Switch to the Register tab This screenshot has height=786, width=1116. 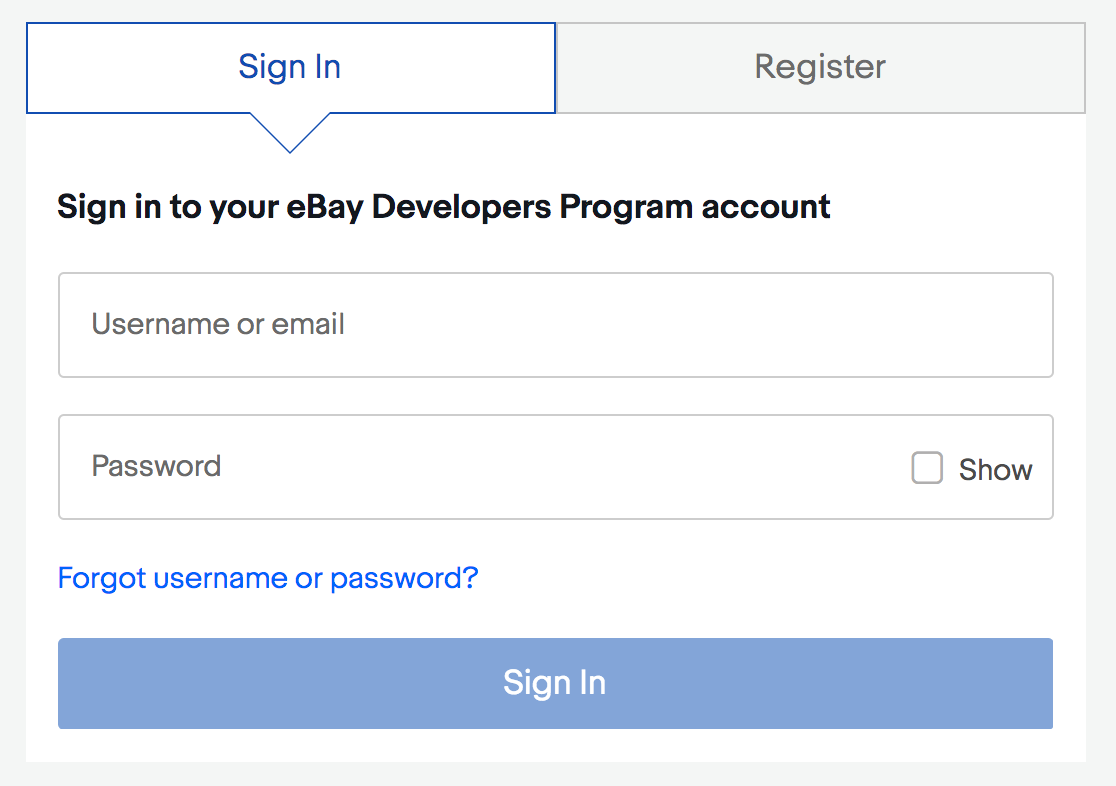point(820,67)
